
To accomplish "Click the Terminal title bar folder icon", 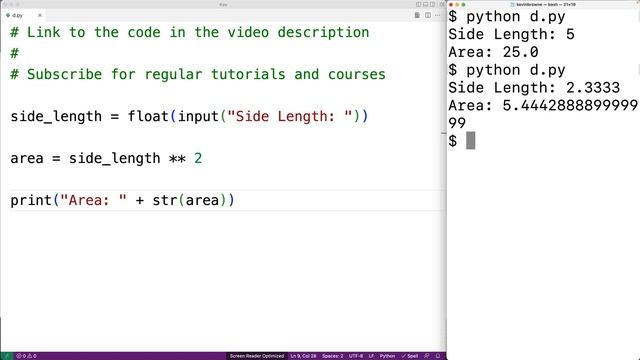I will pos(513,4).
